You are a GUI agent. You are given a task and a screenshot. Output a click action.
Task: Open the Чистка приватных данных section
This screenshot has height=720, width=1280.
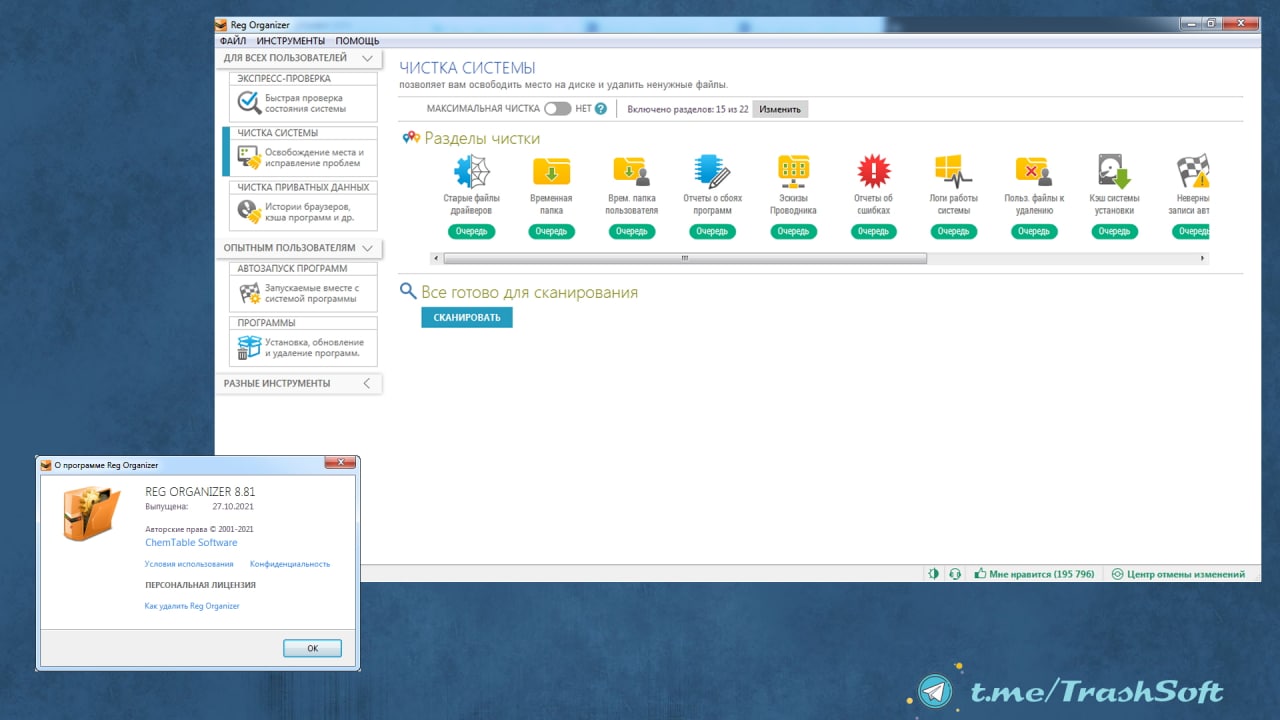[303, 205]
